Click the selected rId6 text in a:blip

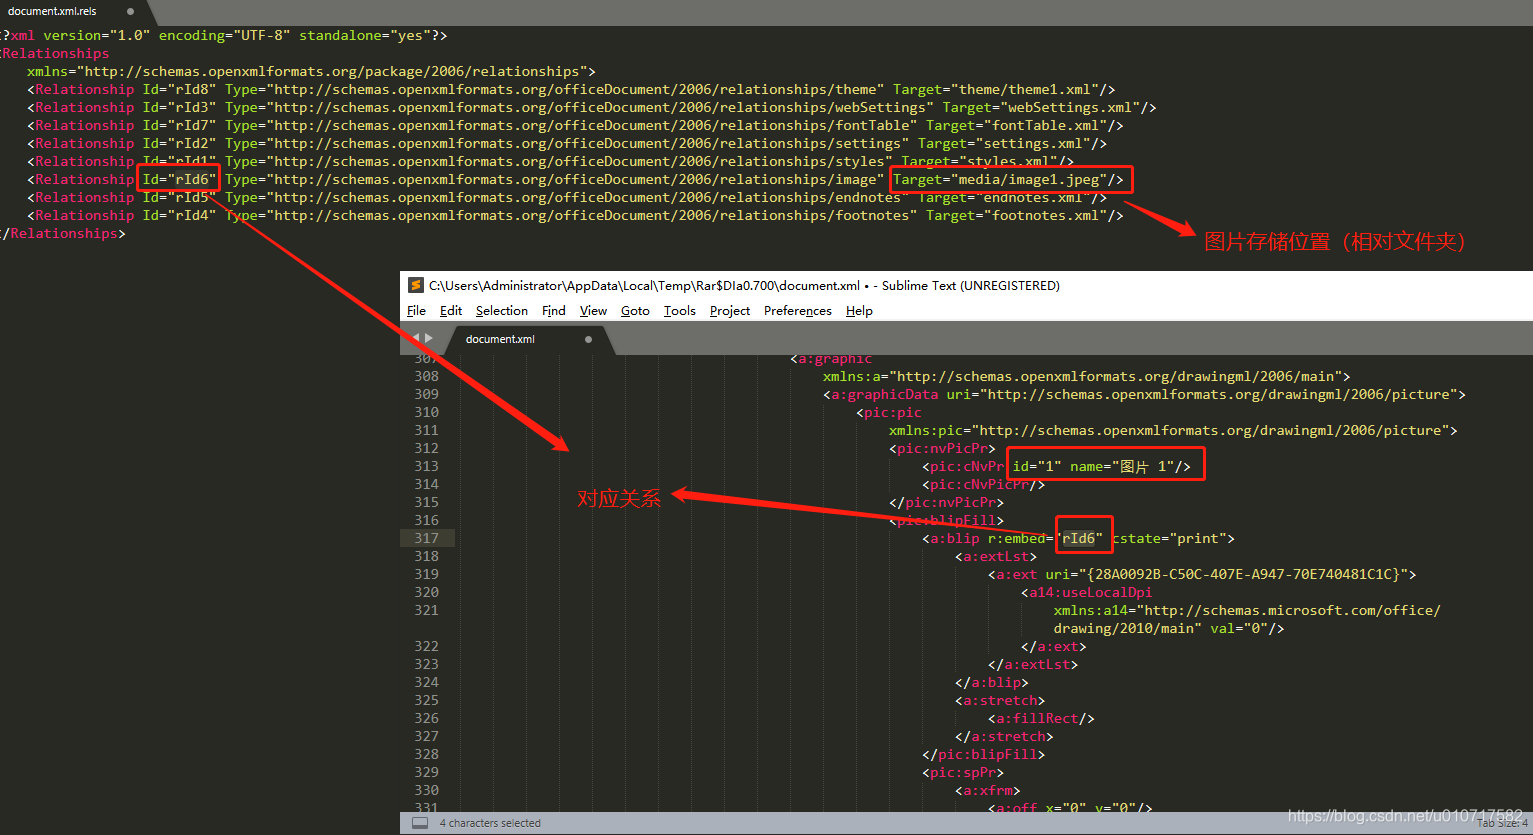(x=1078, y=538)
